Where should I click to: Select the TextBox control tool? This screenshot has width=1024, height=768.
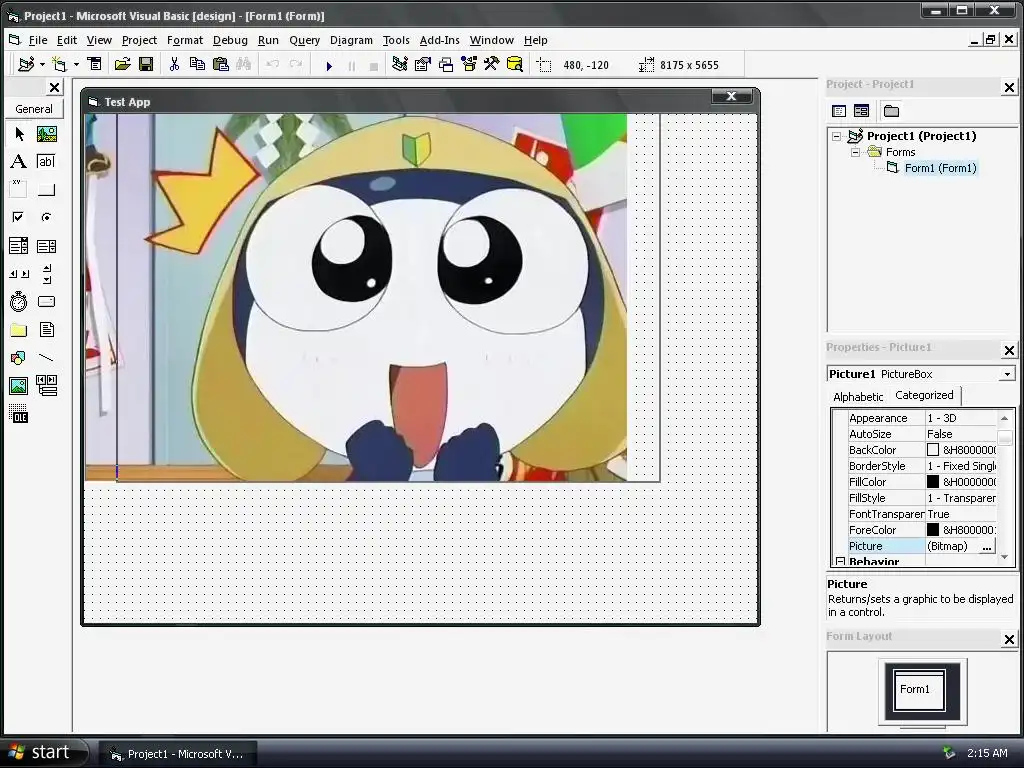coord(46,161)
